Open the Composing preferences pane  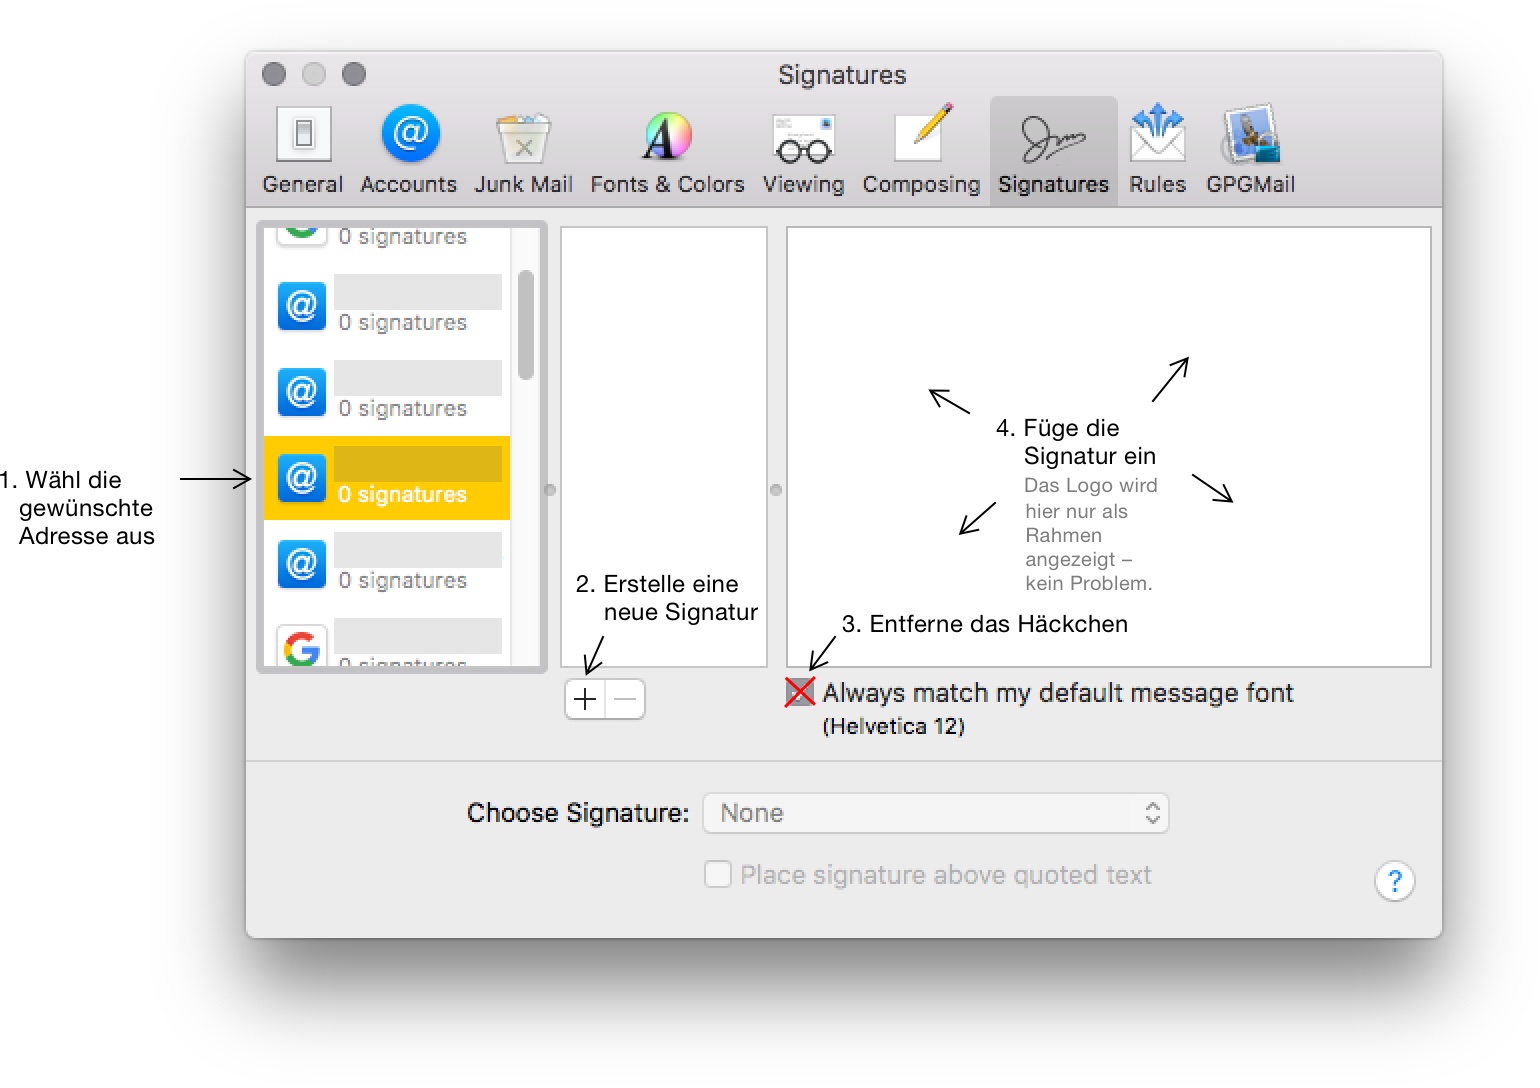coord(921,150)
